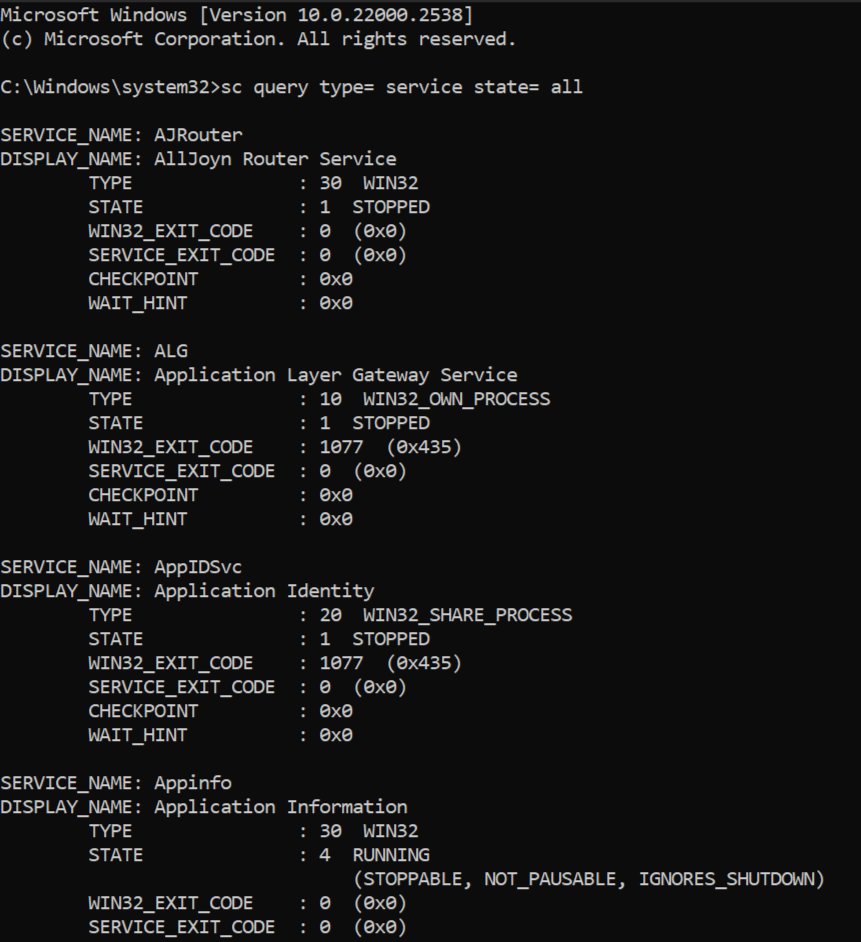This screenshot has width=861, height=942.
Task: Click the Appinfo service name
Action: pyautogui.click(x=192, y=783)
